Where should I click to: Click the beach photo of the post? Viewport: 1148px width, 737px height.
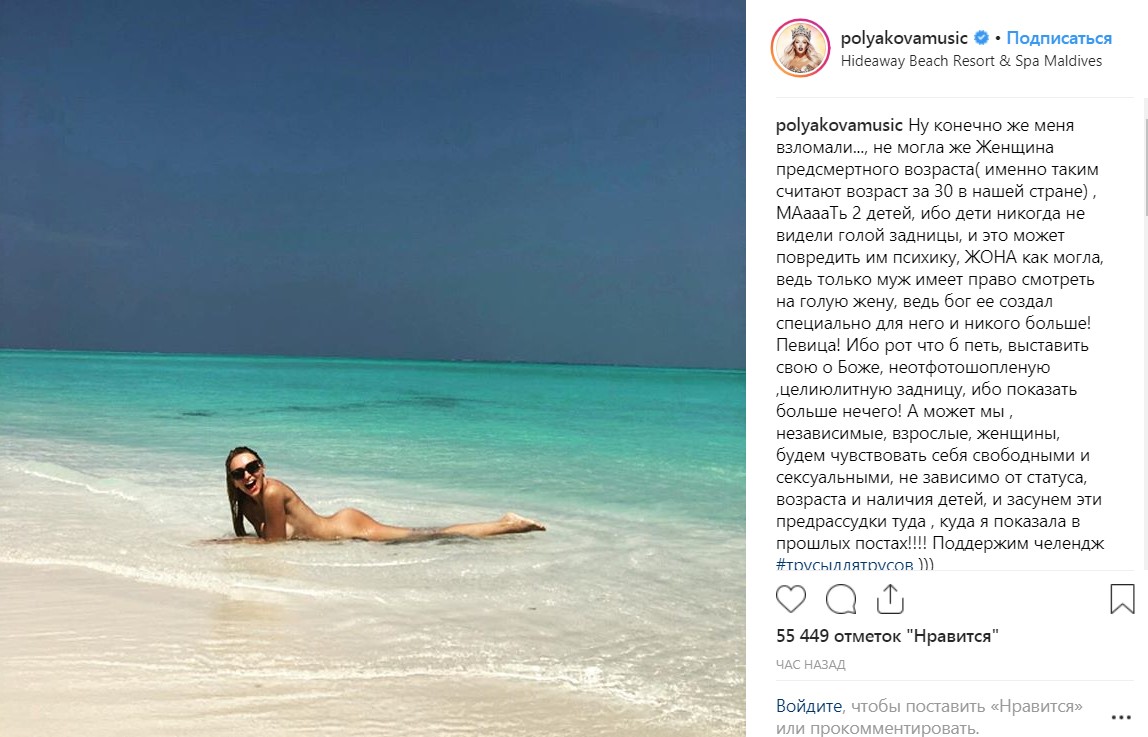point(373,368)
